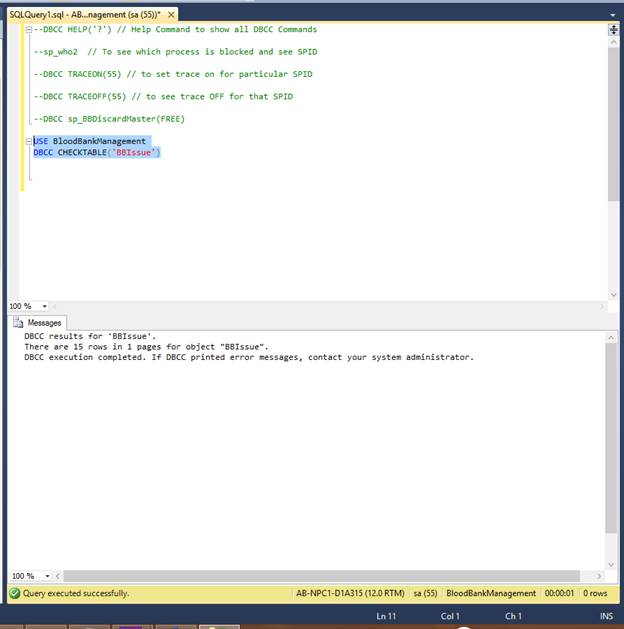Click server name AB-NPC1-D1A315 (12.0 RTM)

350,593
